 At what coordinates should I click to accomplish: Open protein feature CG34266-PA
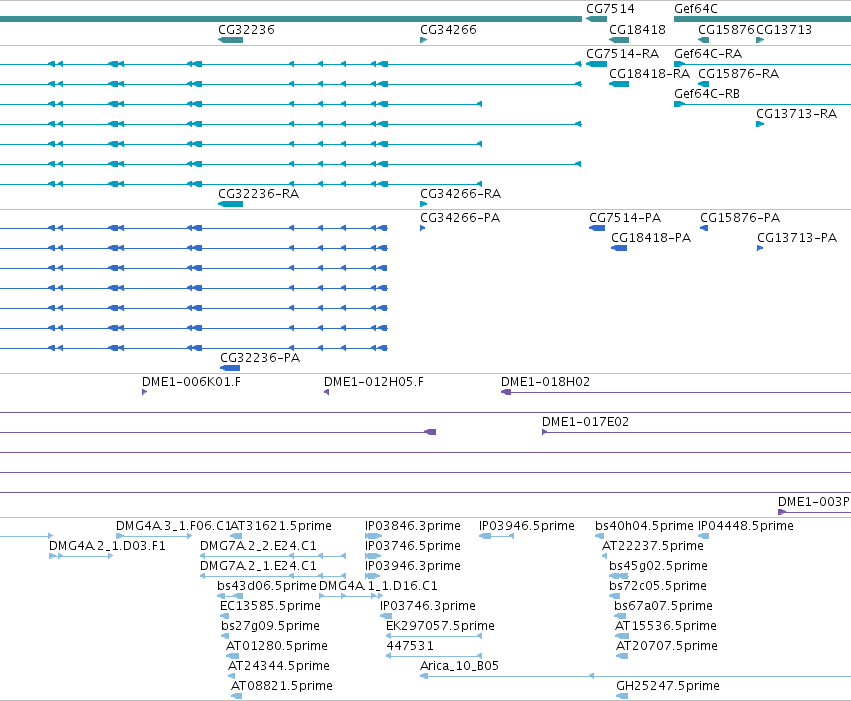coord(460,218)
